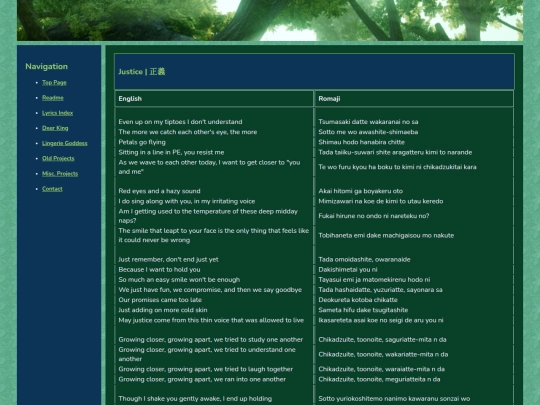Click "Ikasareteta asai koe no seigi de aru you ni"

pos(381,320)
